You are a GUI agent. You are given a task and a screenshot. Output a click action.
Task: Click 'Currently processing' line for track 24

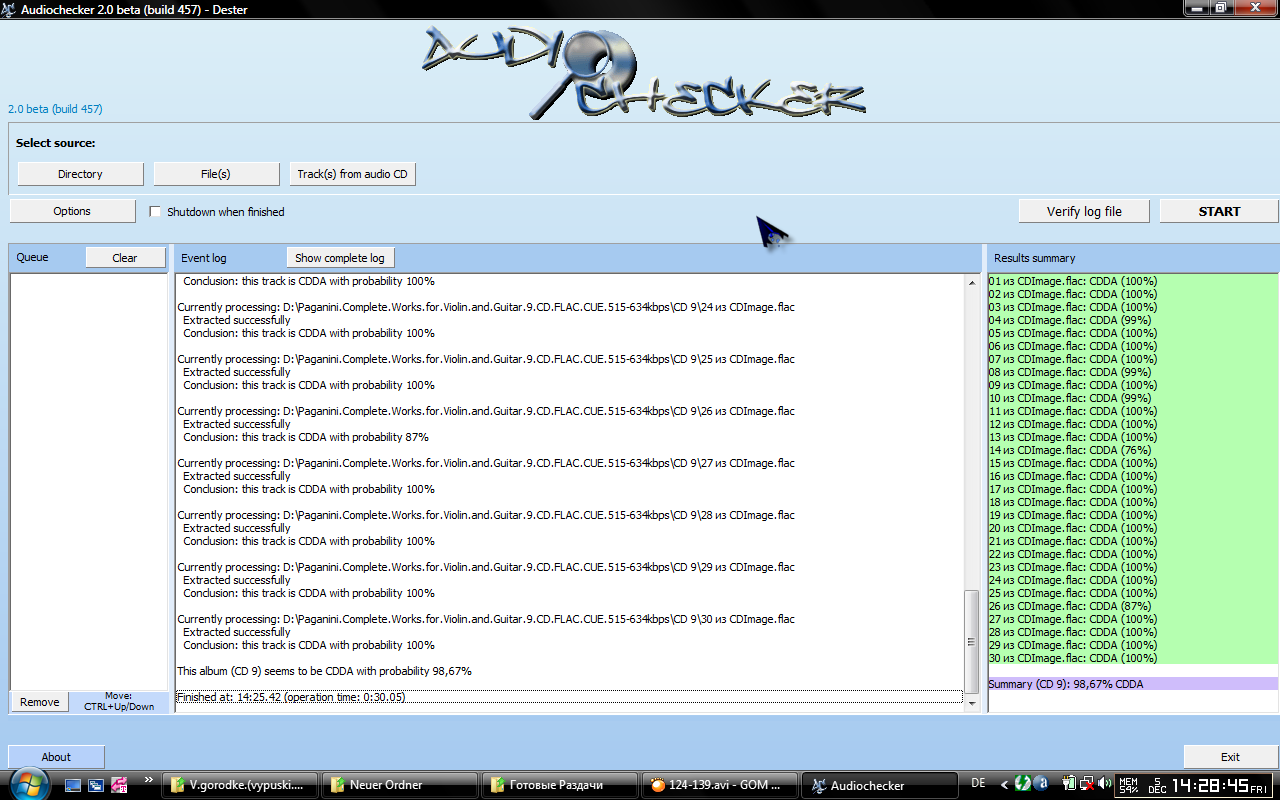pos(486,307)
